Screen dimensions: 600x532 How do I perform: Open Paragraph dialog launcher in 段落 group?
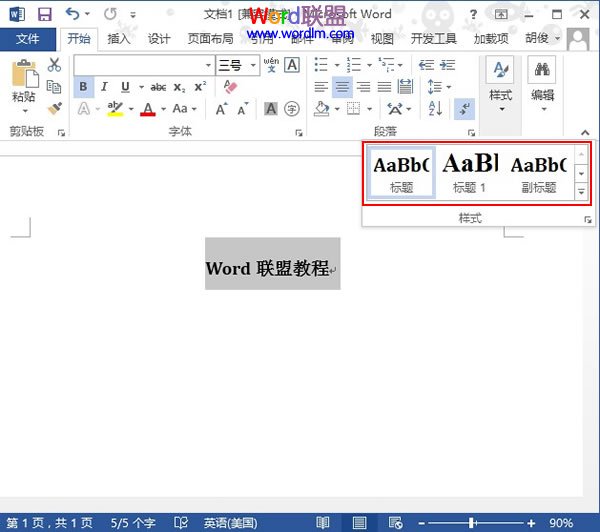tap(471, 133)
